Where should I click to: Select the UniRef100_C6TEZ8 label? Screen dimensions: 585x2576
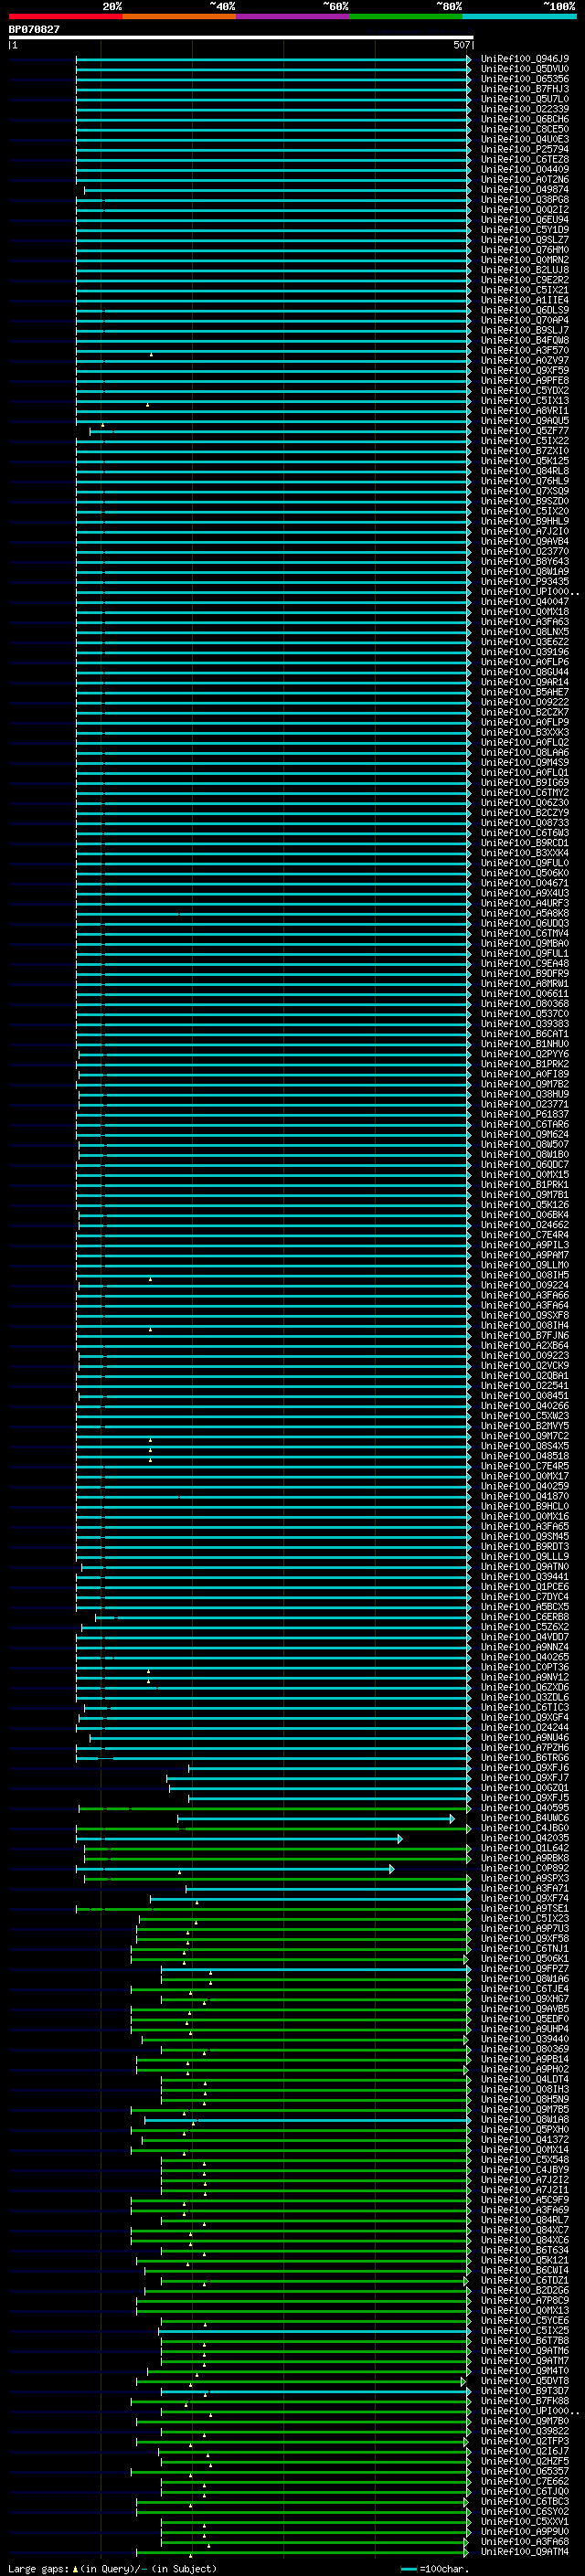click(x=524, y=159)
